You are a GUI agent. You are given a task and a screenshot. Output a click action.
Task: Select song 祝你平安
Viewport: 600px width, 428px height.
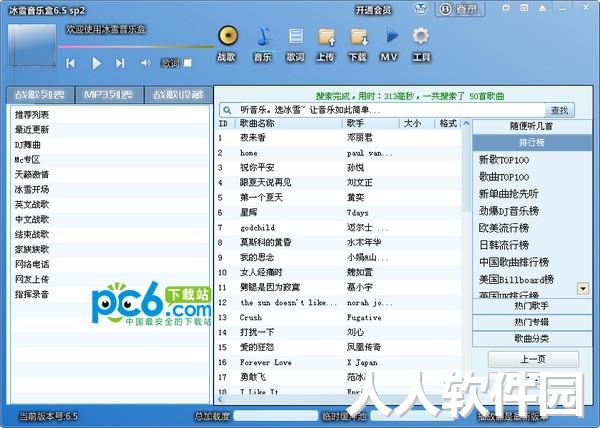(339, 168)
